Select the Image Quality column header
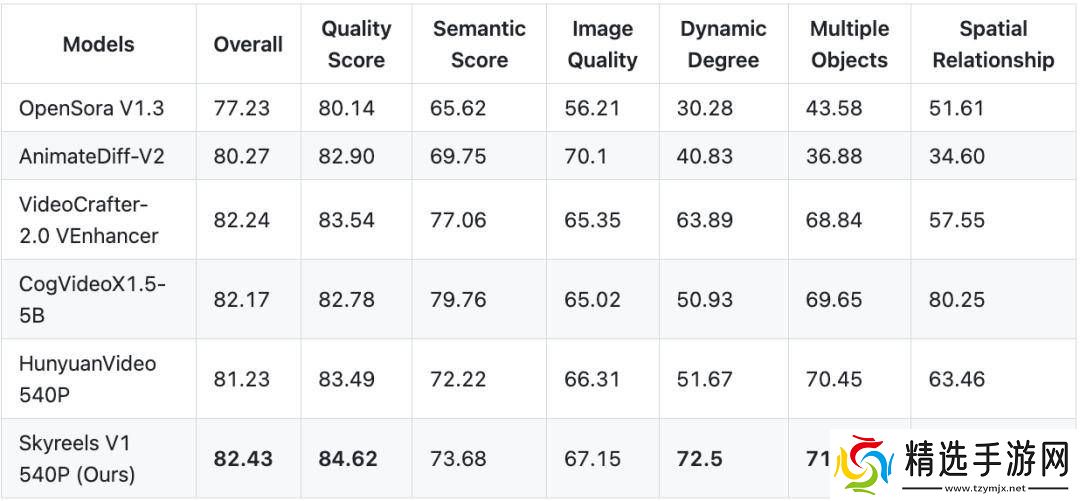 [x=602, y=44]
